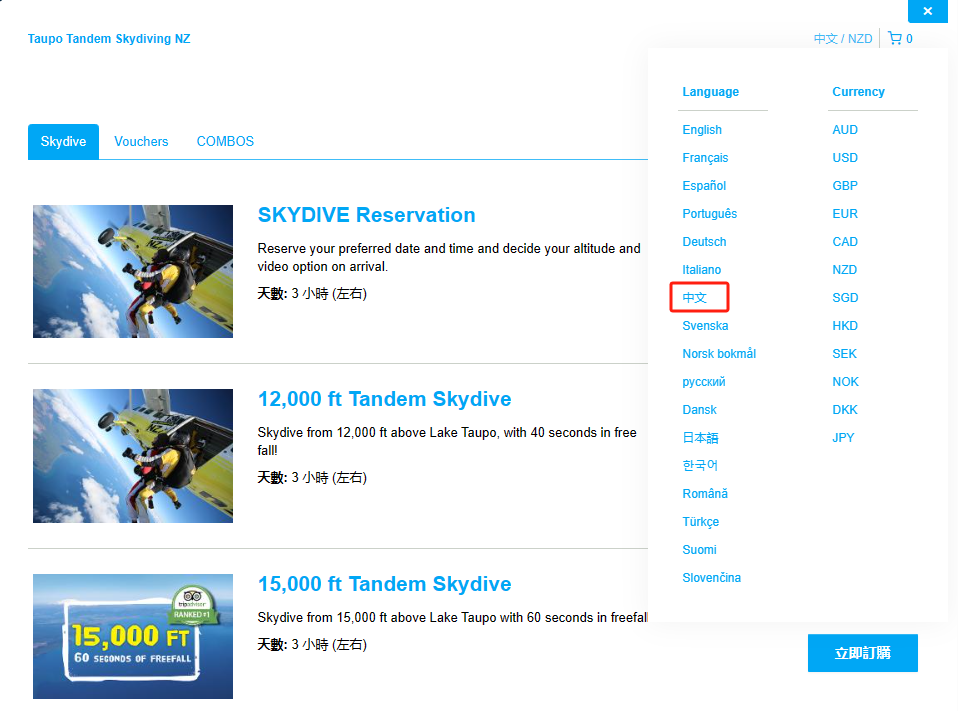Click the 12,000 ft Tandem Skydive thumbnail
The image size is (958, 711).
pyautogui.click(x=133, y=456)
